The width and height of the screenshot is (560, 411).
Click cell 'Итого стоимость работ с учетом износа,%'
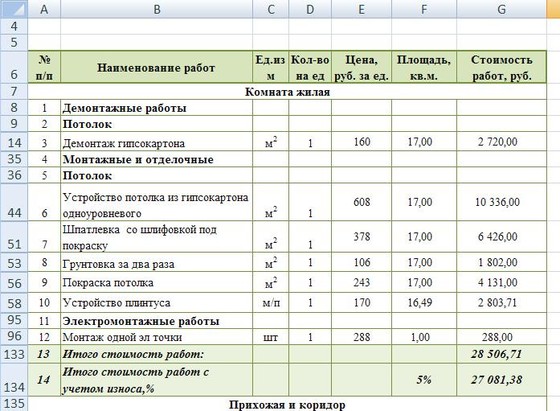(156, 380)
